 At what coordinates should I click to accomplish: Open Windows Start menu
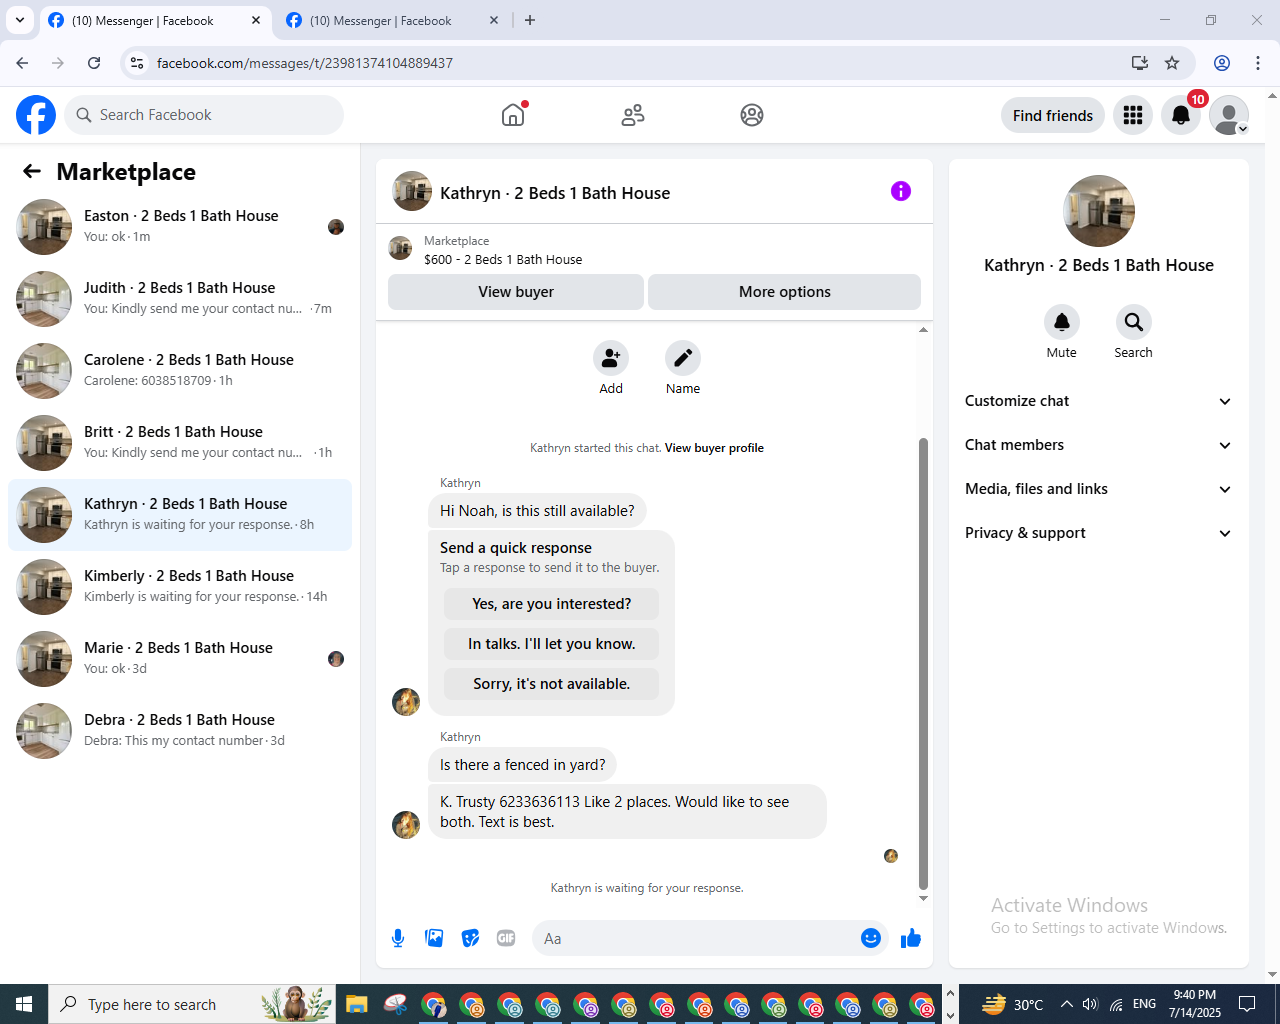click(x=24, y=1004)
